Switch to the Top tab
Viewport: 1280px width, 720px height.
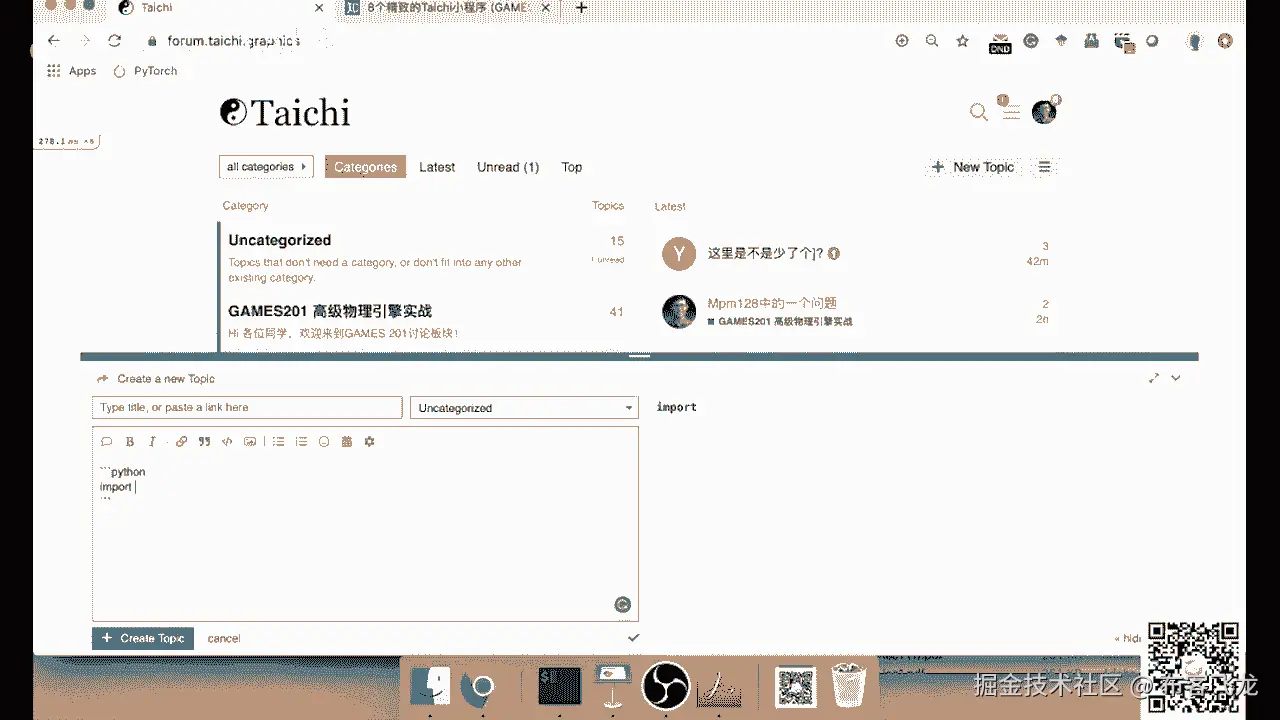pyautogui.click(x=572, y=167)
